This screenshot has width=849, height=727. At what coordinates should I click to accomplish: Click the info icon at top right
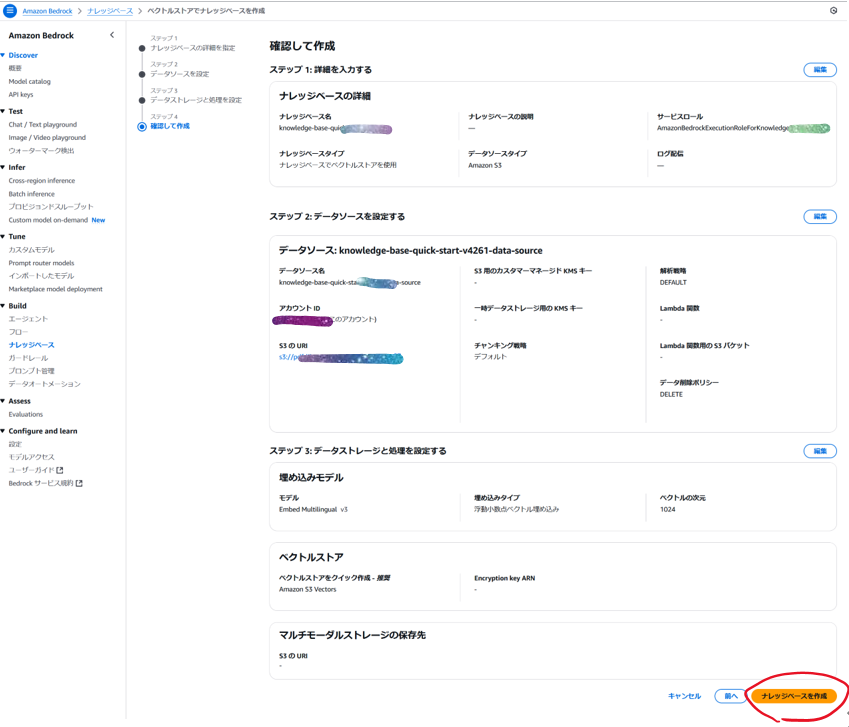(x=833, y=10)
